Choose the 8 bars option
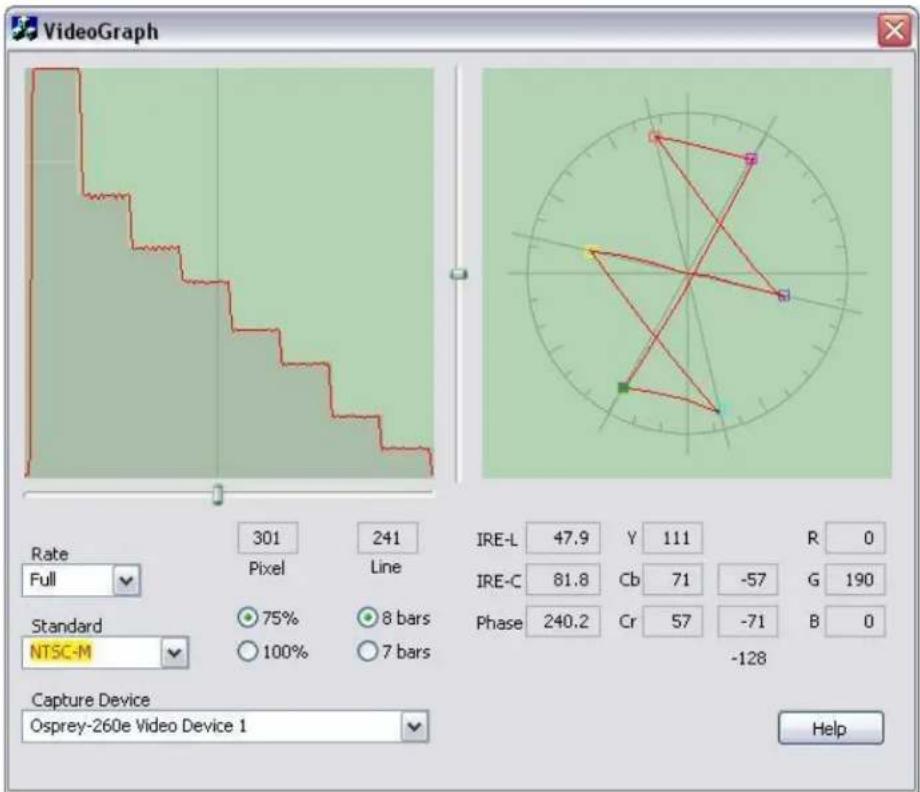Screen dimensions: 920x792 click(367, 617)
